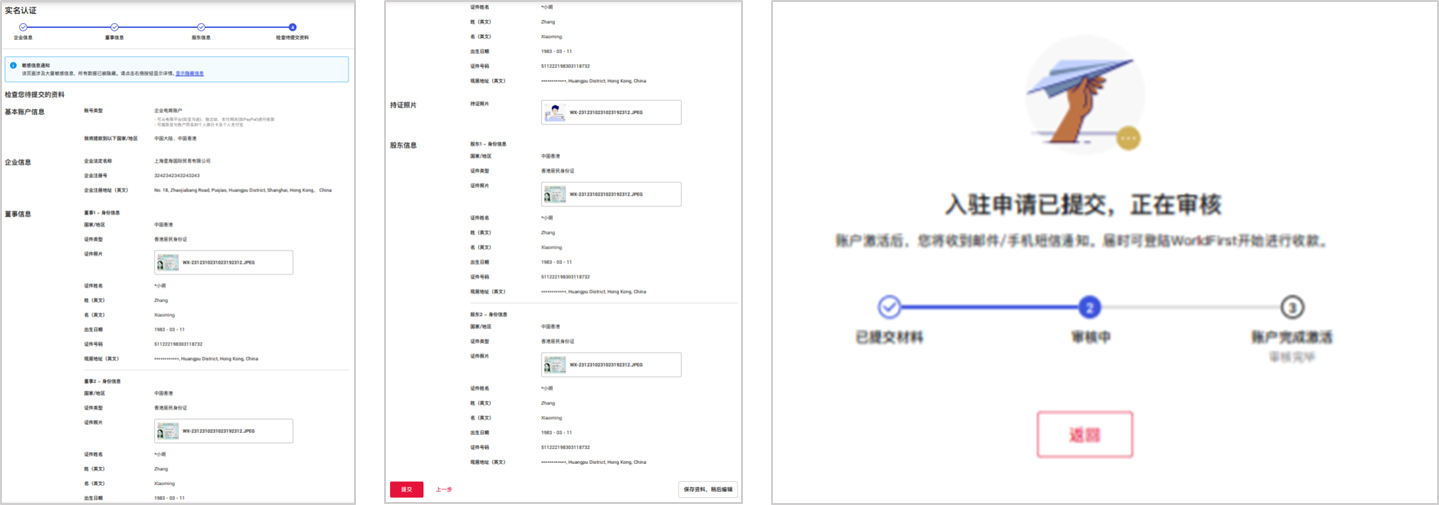Viewport: 1439px width, 505px height.
Task: Open 股东1 ID photo thumbnail
Action: [x=555, y=195]
